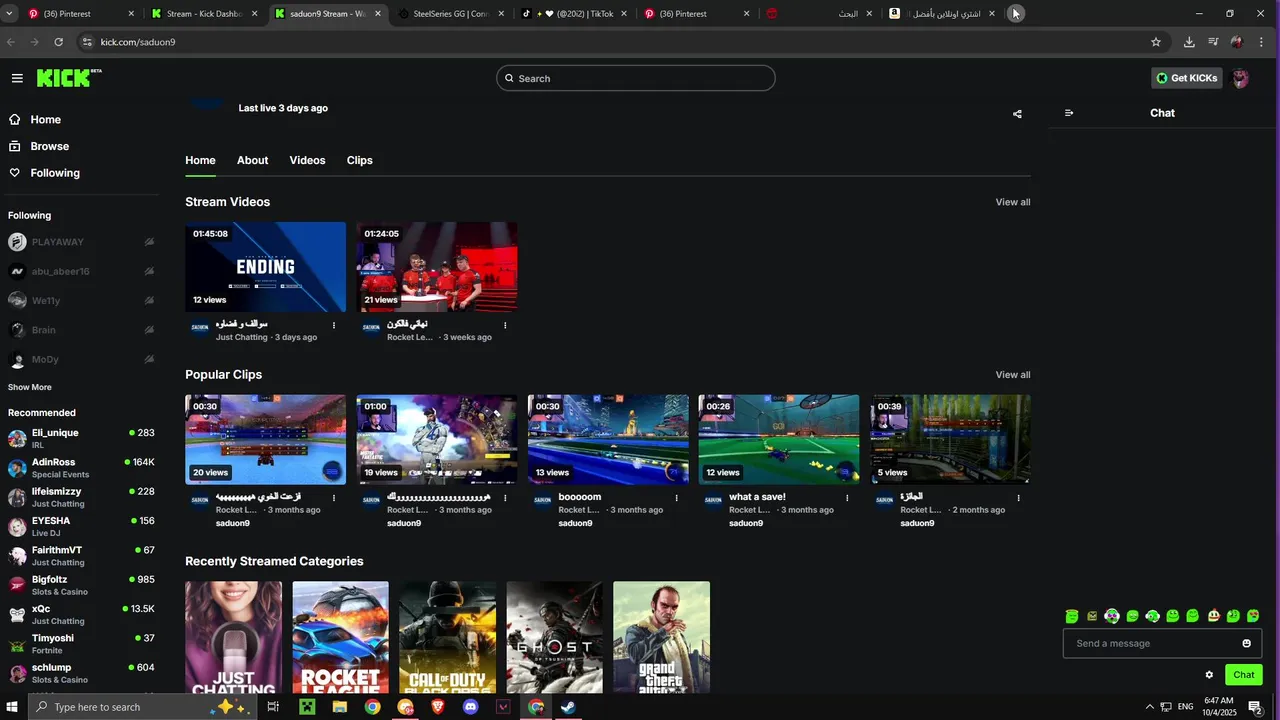
Task: Click the Get KICKs button
Action: pyautogui.click(x=1187, y=78)
